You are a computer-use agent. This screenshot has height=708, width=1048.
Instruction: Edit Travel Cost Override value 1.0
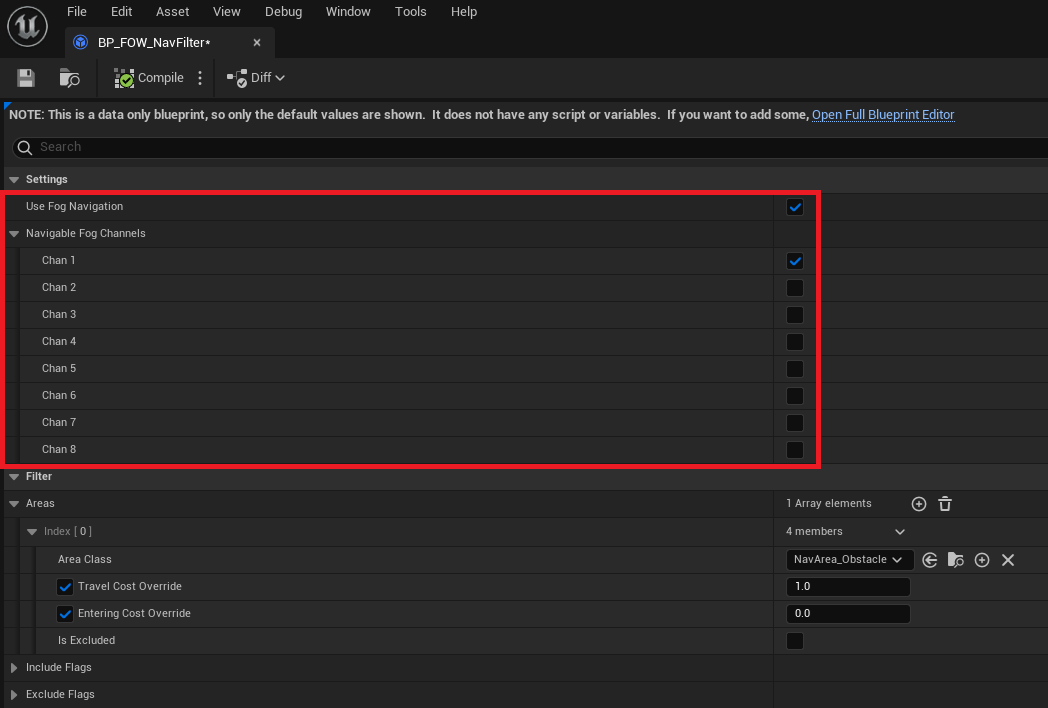[848, 586]
